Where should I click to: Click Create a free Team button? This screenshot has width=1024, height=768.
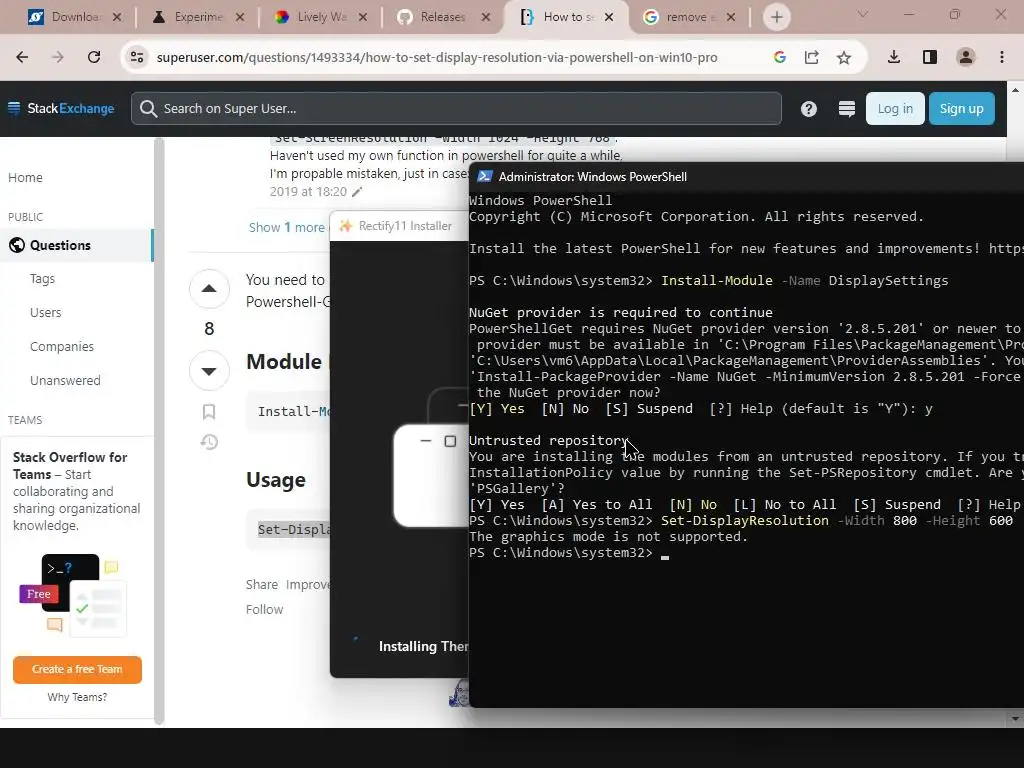(77, 669)
